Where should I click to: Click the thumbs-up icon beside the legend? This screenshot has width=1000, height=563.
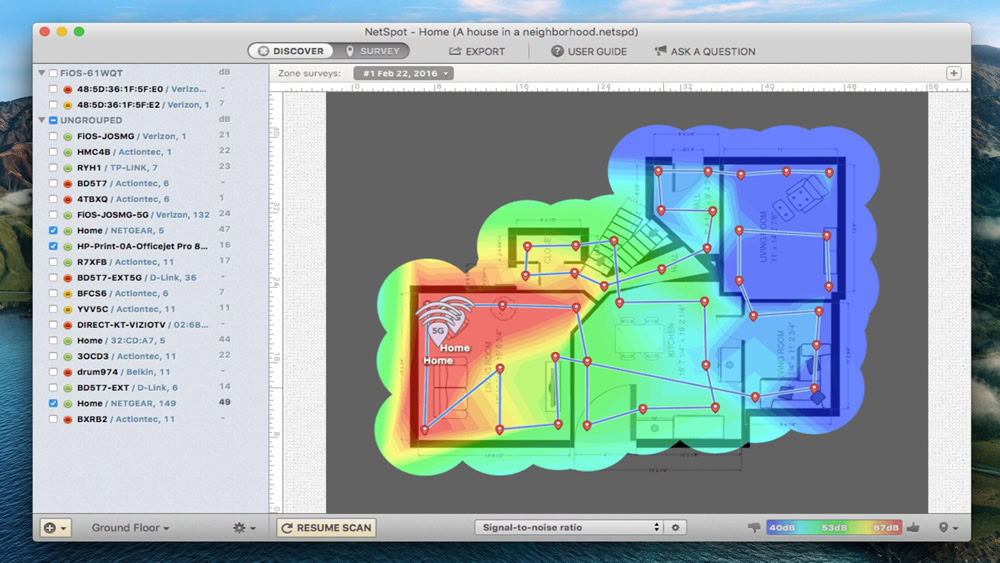click(913, 527)
